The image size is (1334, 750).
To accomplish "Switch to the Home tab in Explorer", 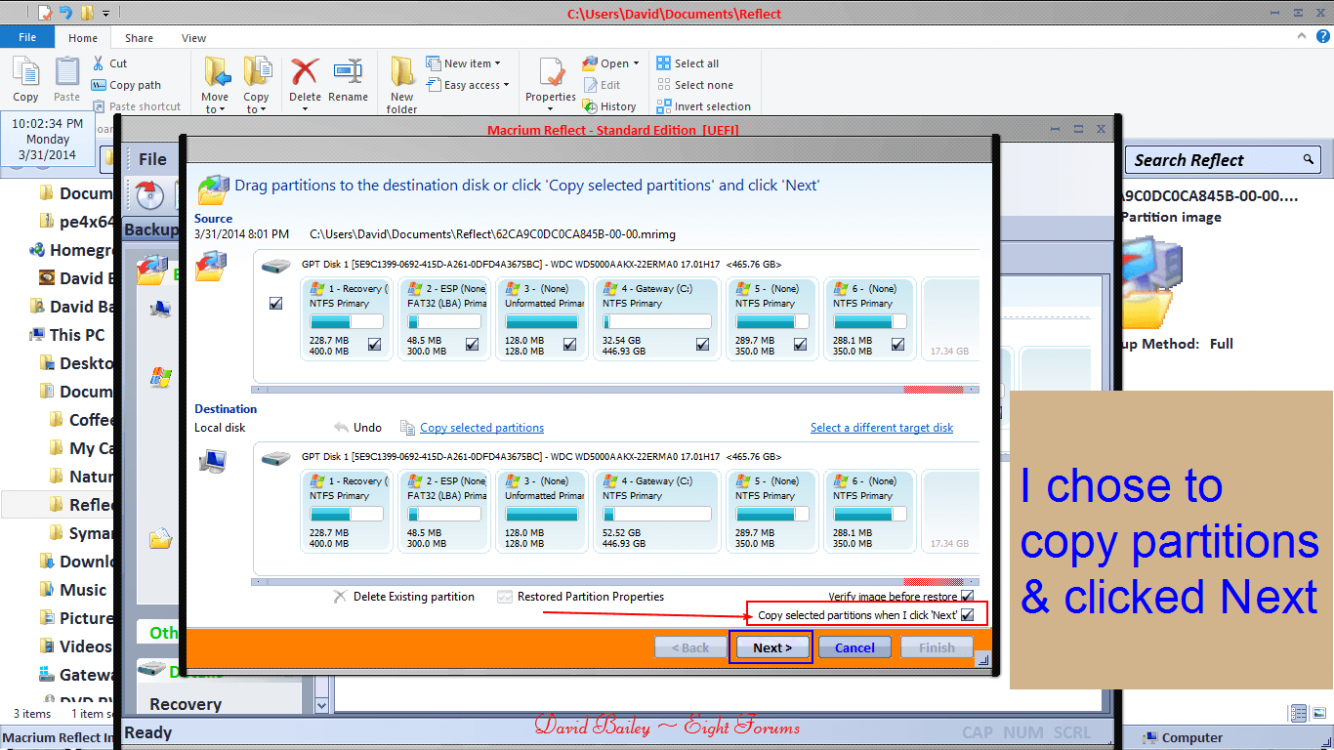I will pyautogui.click(x=83, y=38).
